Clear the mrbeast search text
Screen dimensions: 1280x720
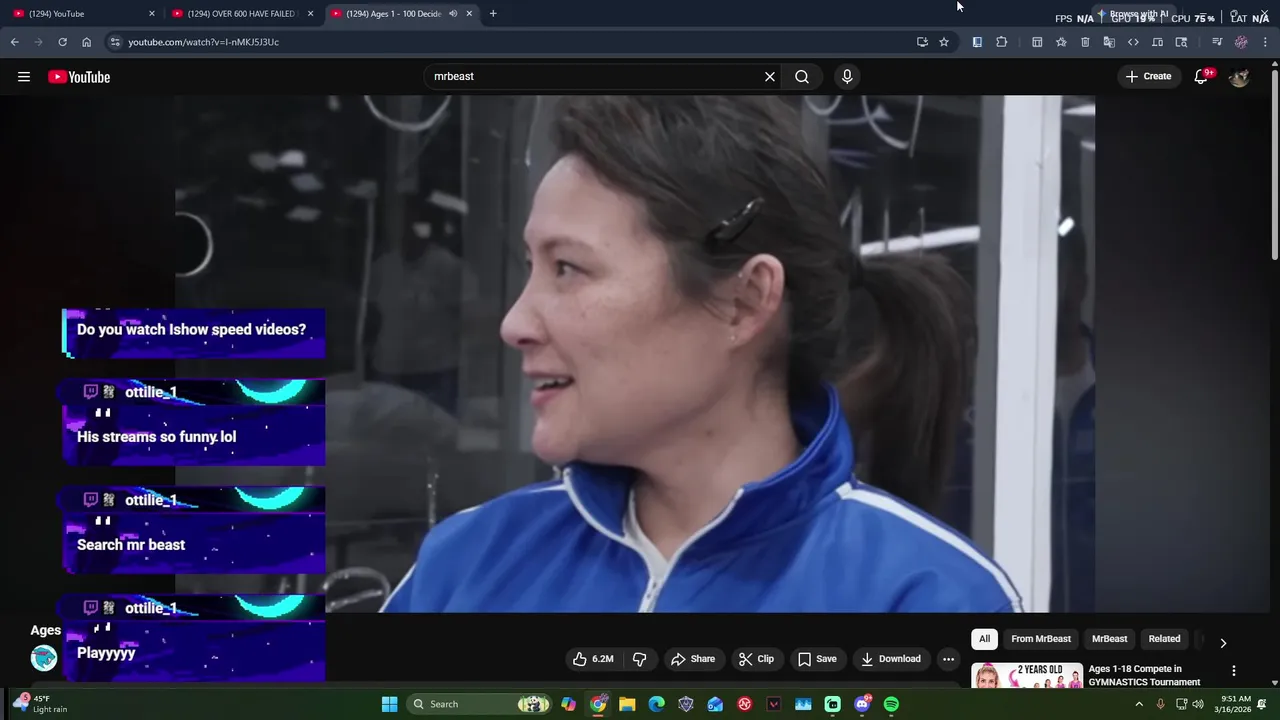pyautogui.click(x=770, y=77)
